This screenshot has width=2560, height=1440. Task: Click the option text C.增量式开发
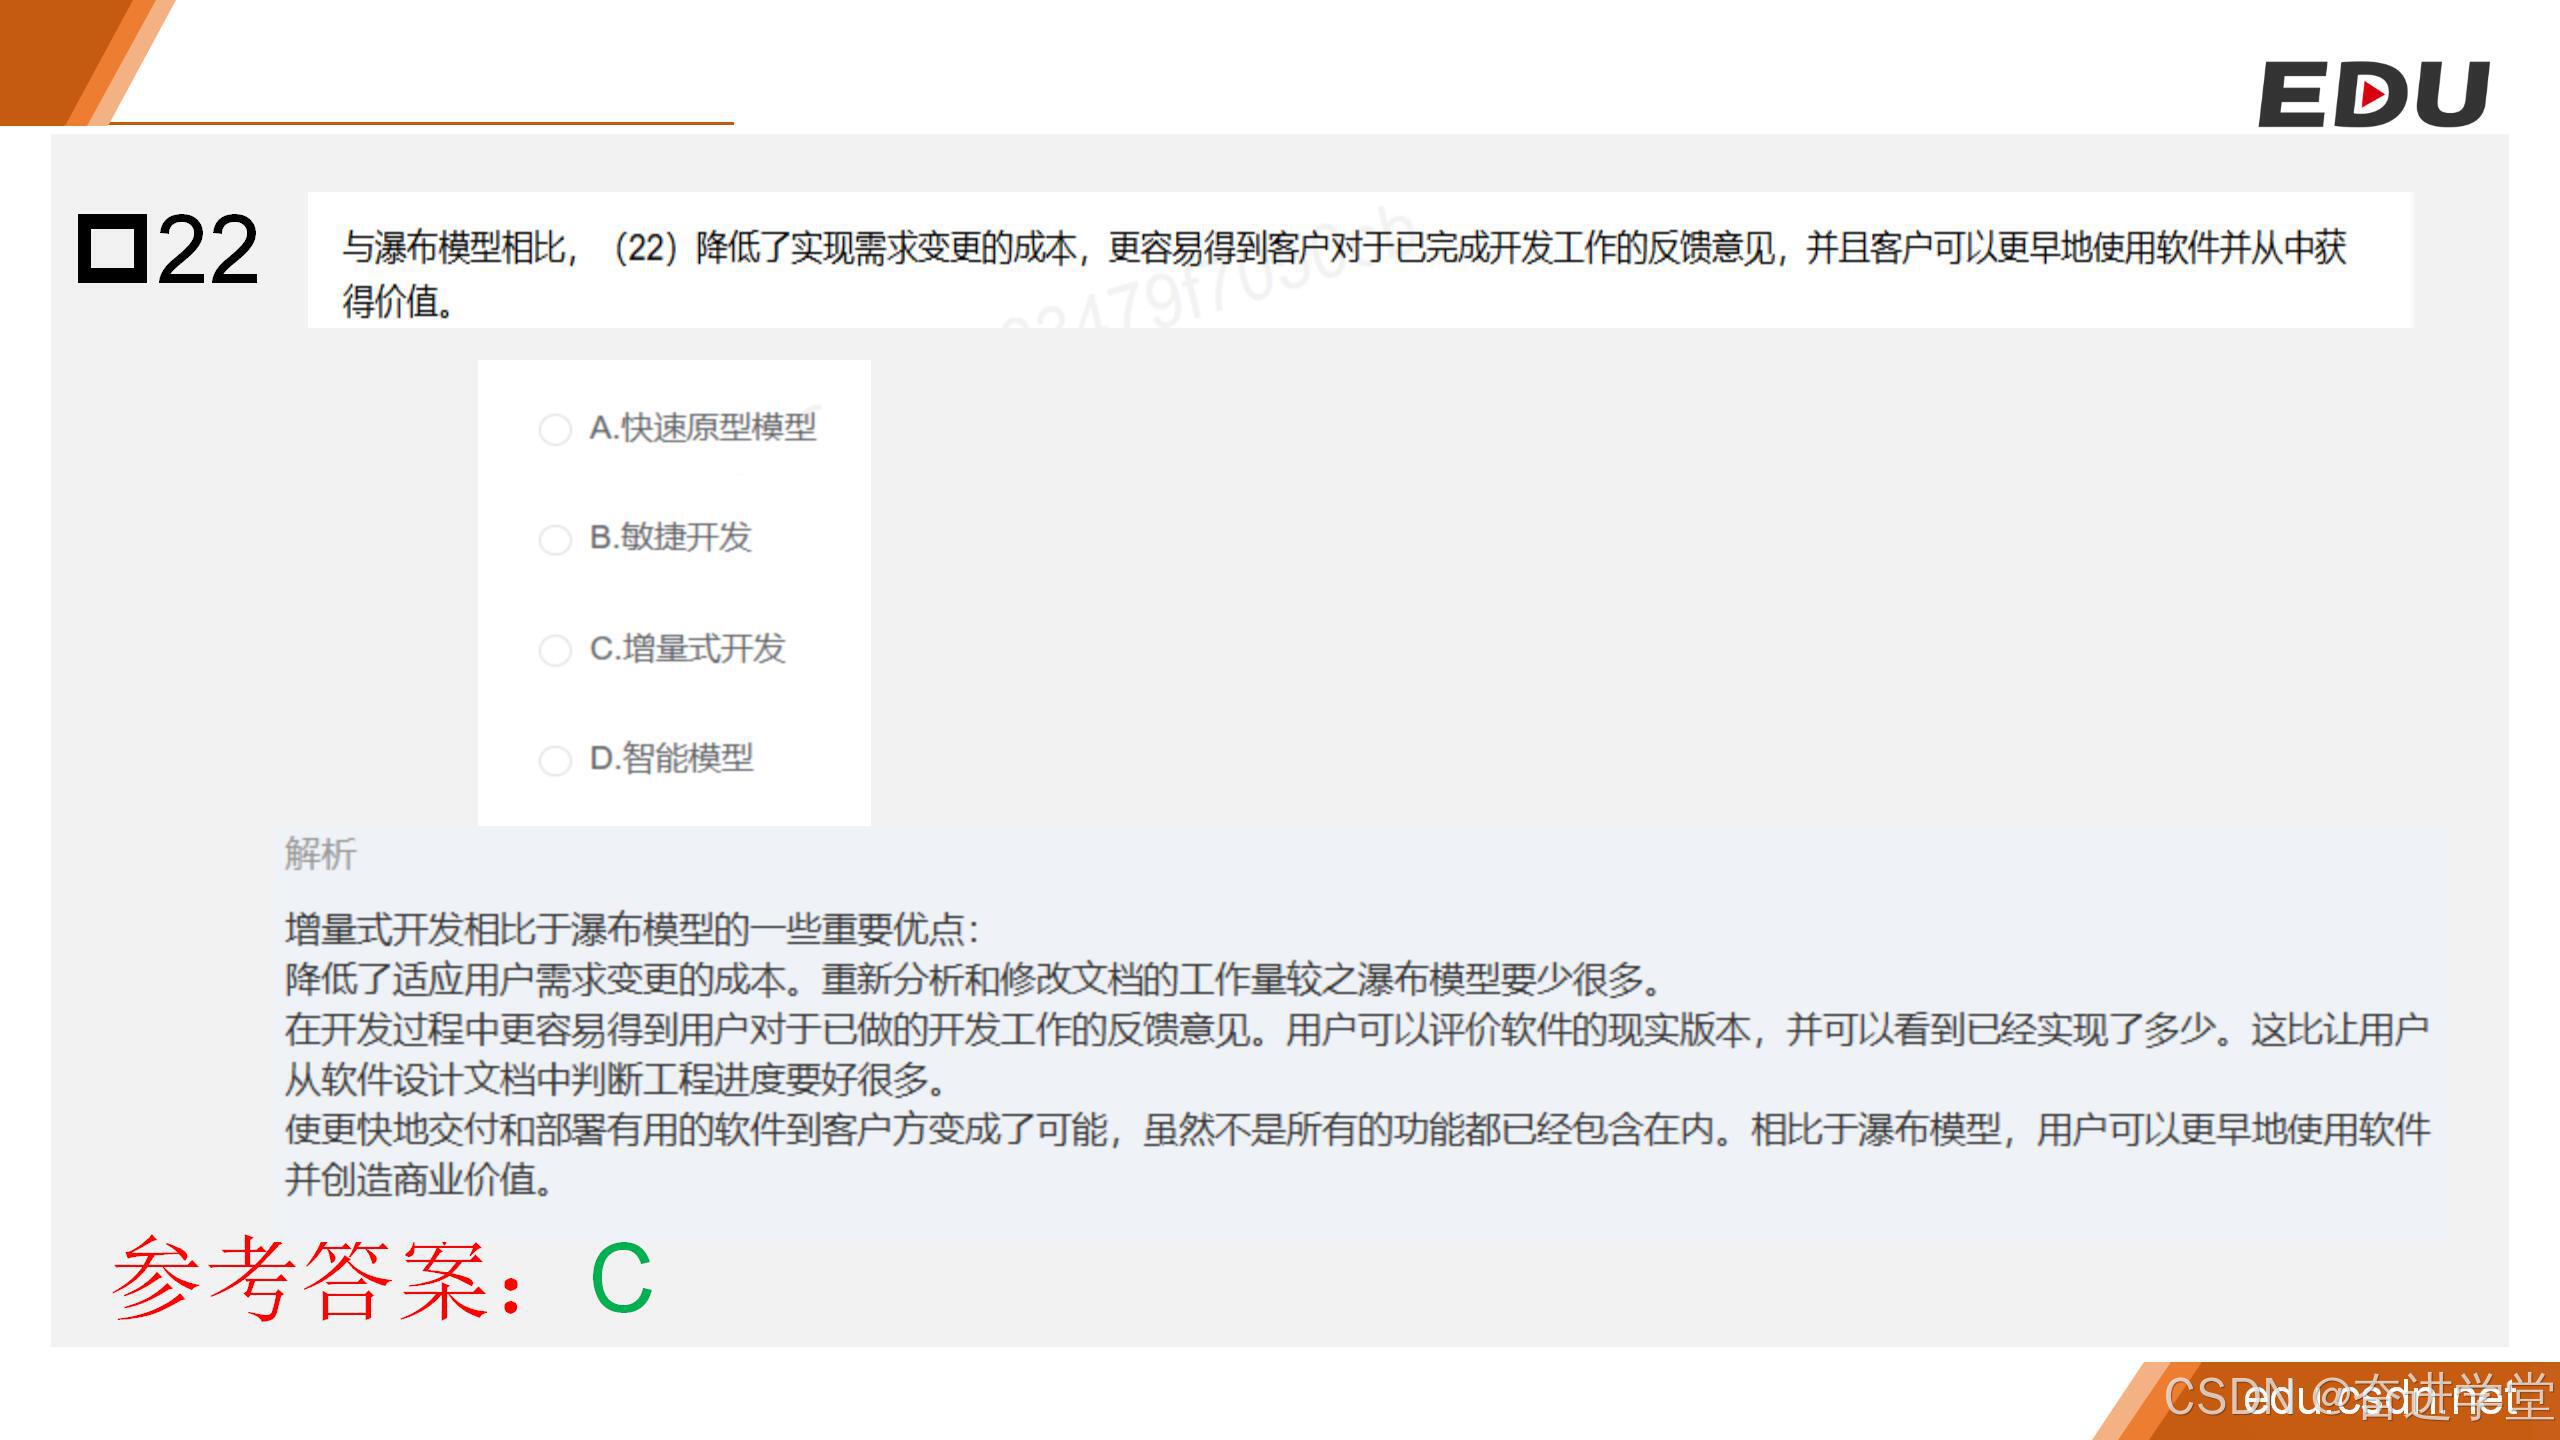(x=687, y=648)
